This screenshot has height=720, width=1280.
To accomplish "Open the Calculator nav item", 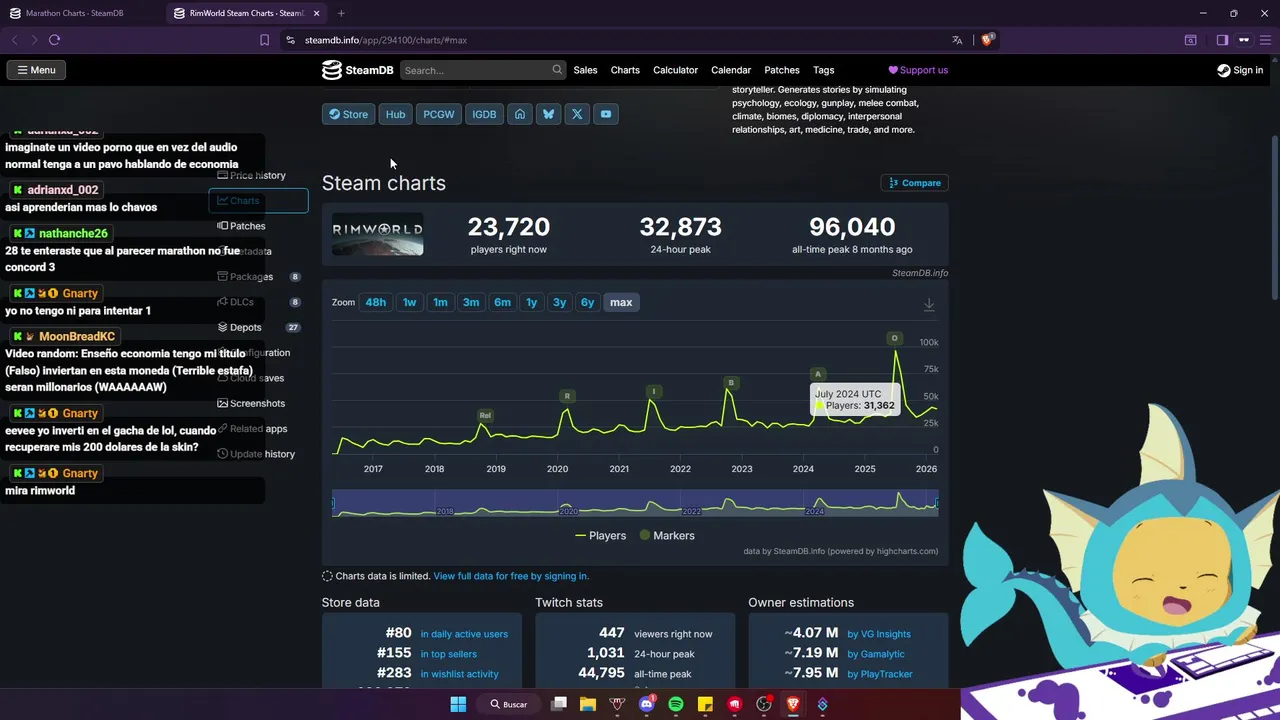I will (x=675, y=70).
